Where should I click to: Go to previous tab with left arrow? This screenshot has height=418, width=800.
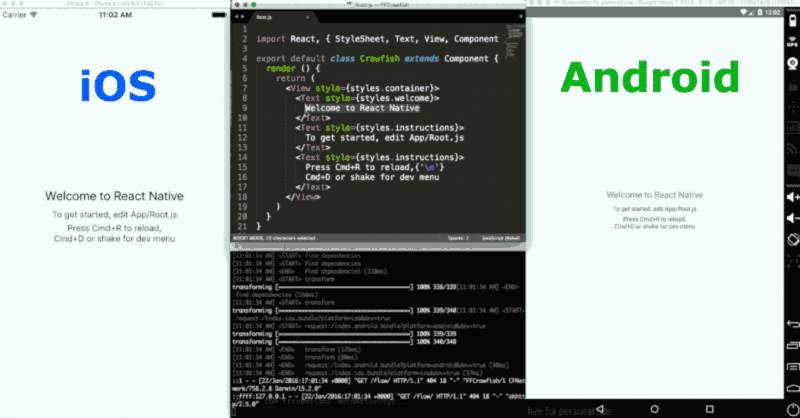tap(236, 17)
